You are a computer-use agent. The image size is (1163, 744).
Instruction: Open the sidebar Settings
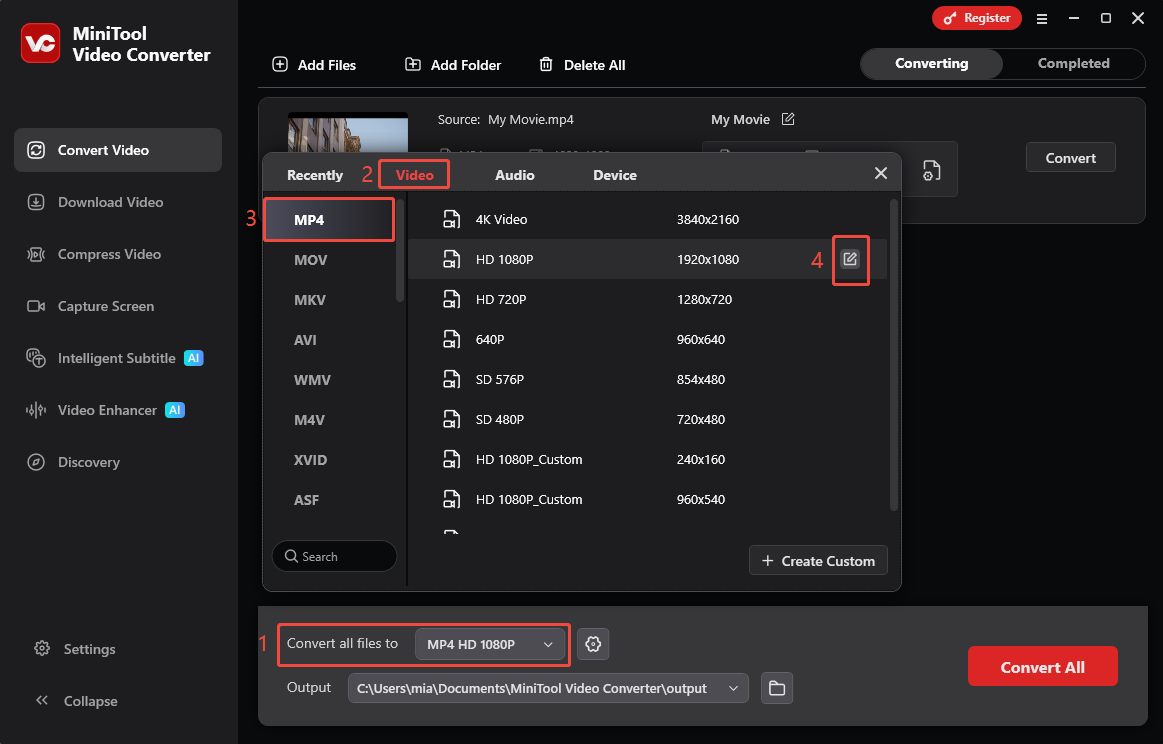(75, 648)
